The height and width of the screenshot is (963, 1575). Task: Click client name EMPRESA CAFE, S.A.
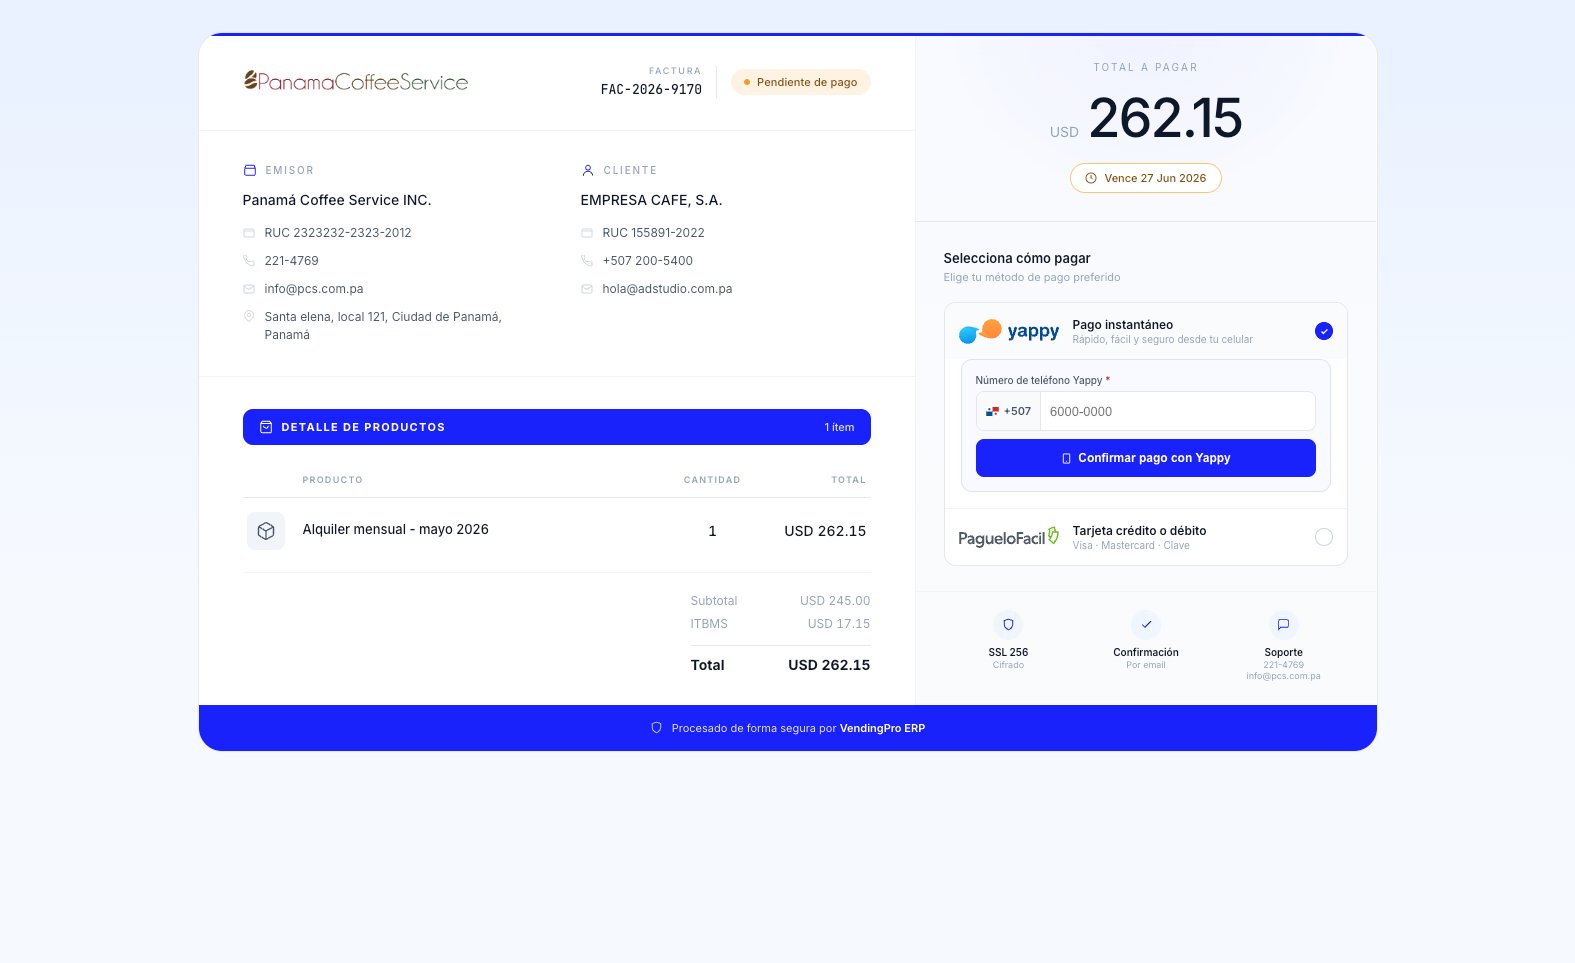pyautogui.click(x=651, y=200)
